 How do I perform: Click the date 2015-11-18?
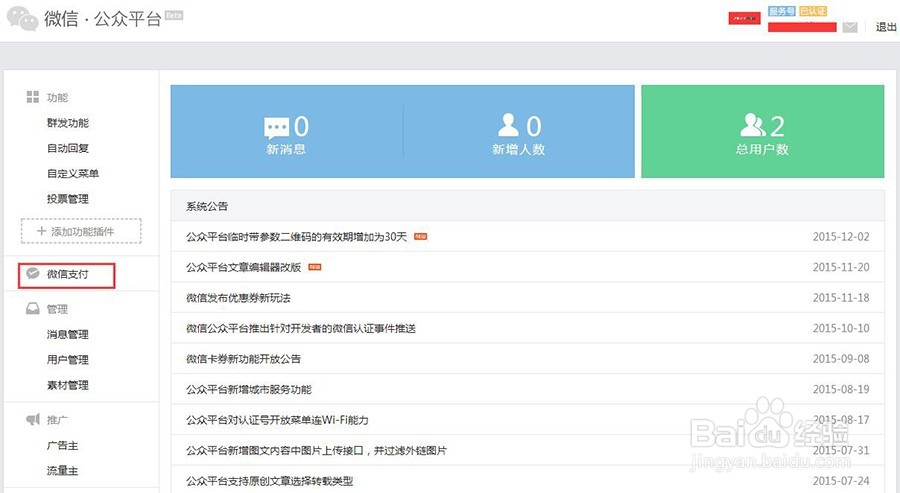coord(841,297)
